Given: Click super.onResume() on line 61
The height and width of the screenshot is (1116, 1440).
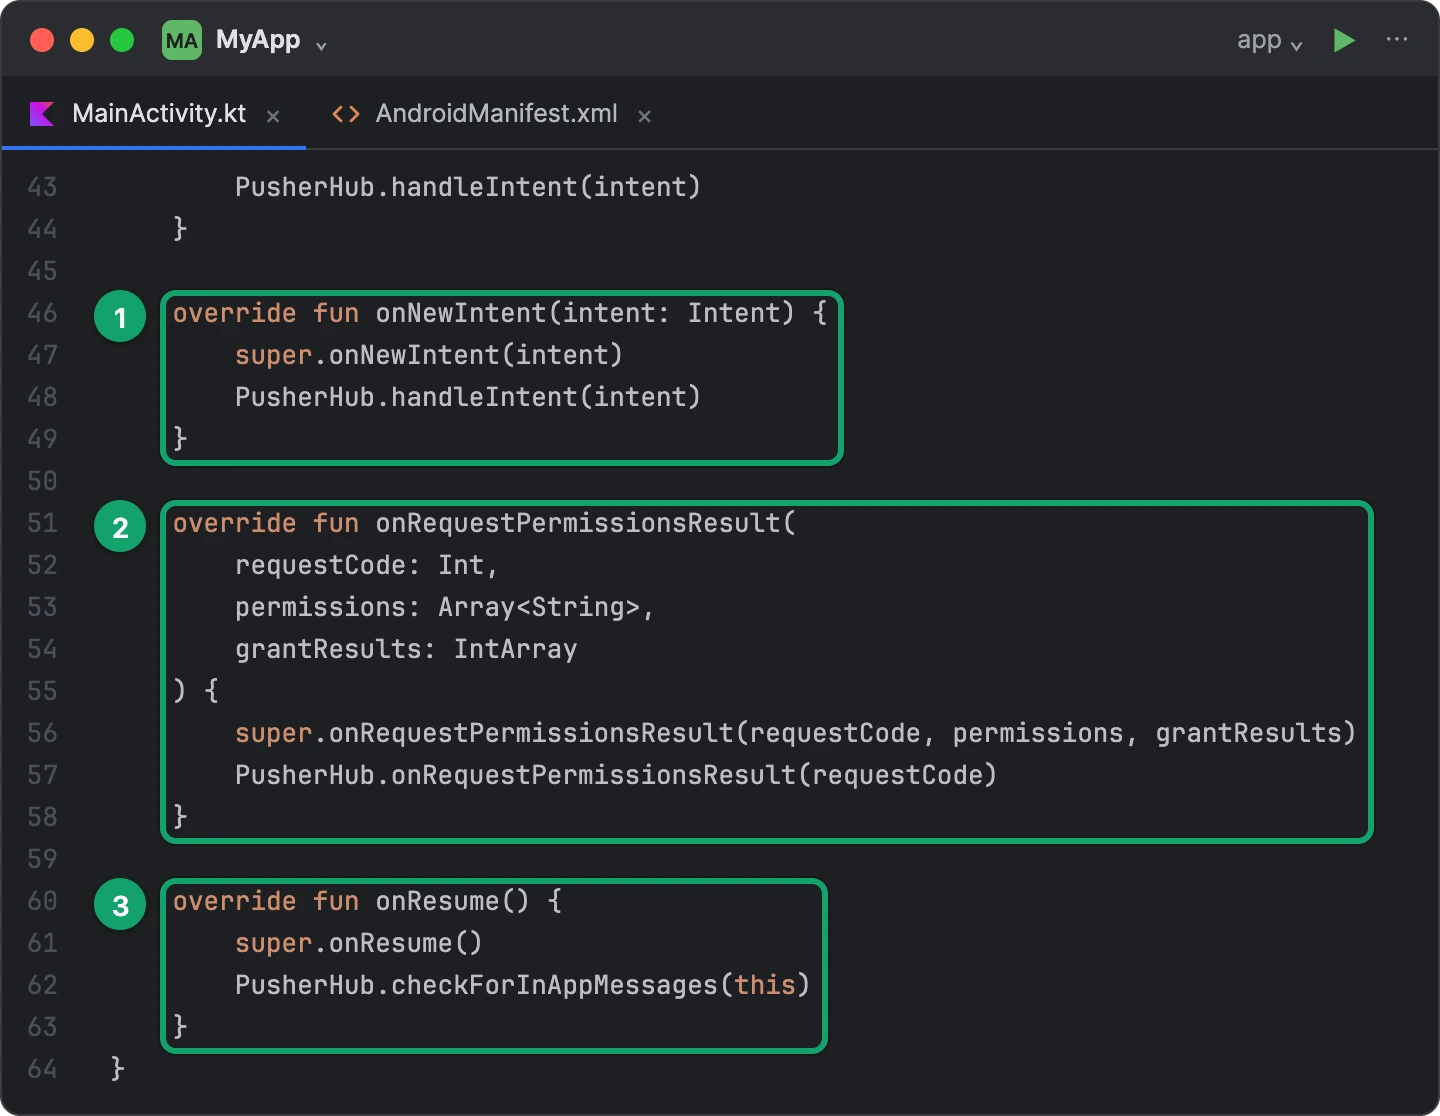Looking at the screenshot, I should (x=359, y=943).
